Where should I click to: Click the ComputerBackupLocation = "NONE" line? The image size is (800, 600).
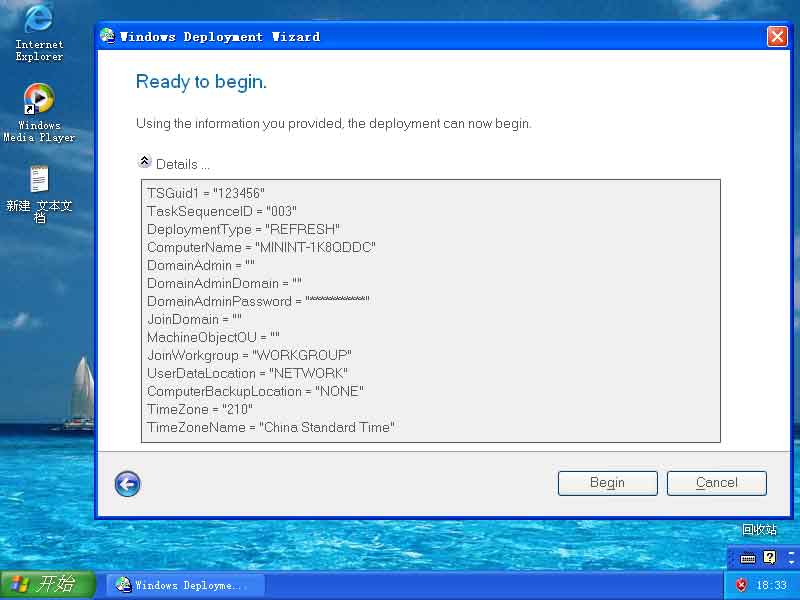point(255,391)
